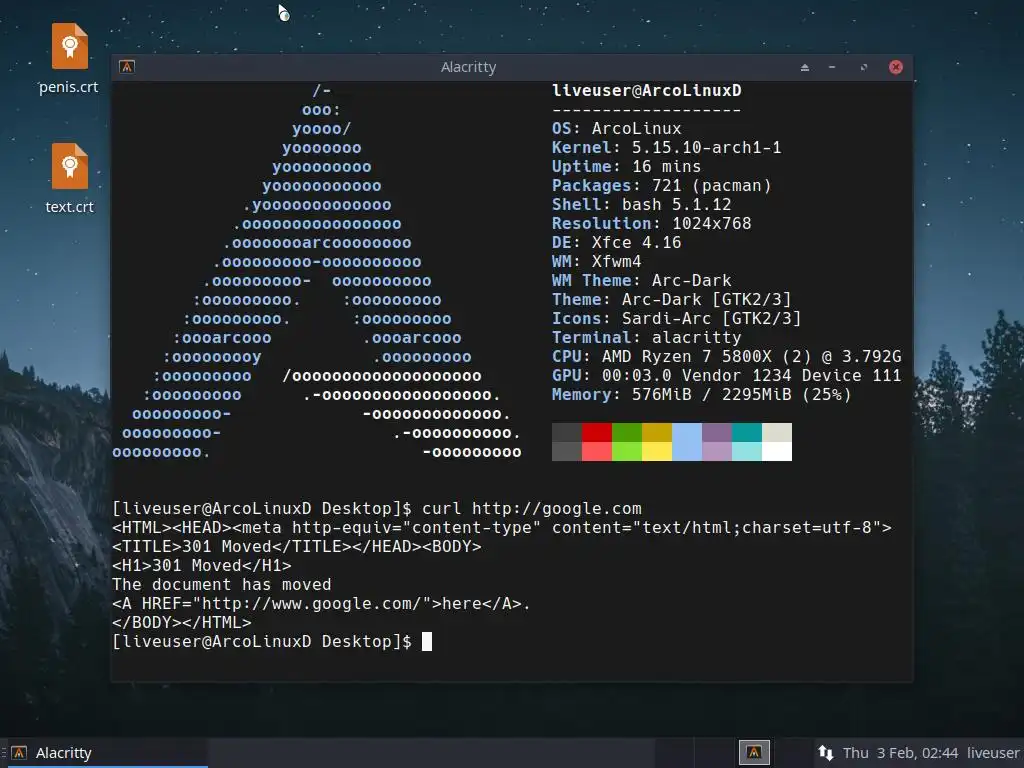Click the Alacritty window title text
The image size is (1024, 768).
pos(468,67)
